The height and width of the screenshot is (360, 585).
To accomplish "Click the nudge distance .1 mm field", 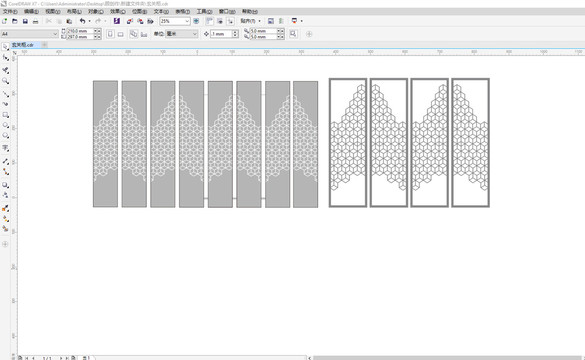I will (x=221, y=34).
